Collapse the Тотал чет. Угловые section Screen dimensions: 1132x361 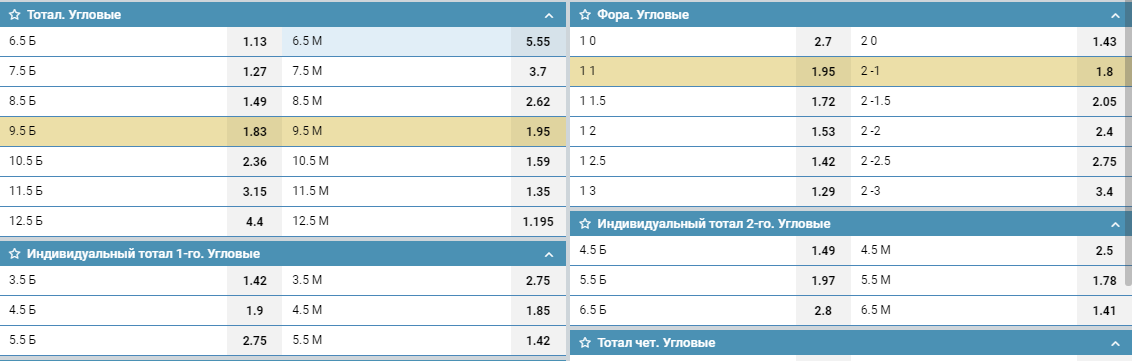1115,343
